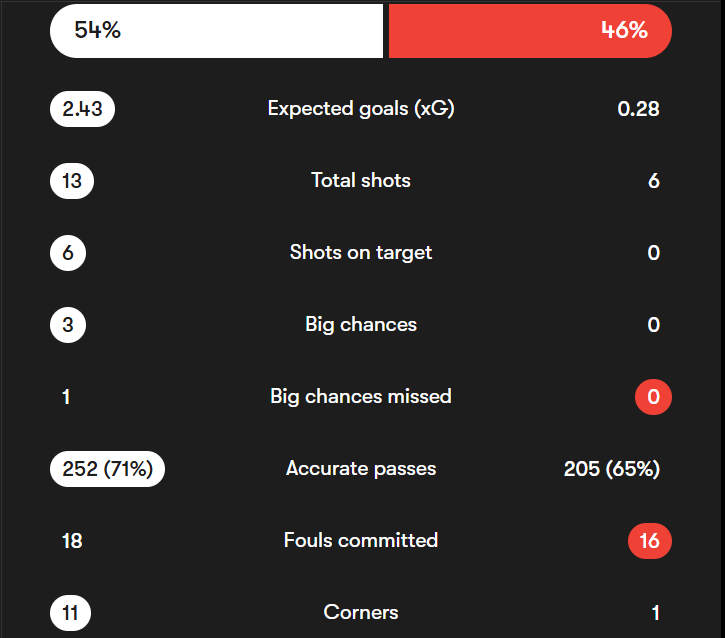Screen dimensions: 725x638
Task: Click the 2.43 expected goals badge
Action: coord(82,109)
